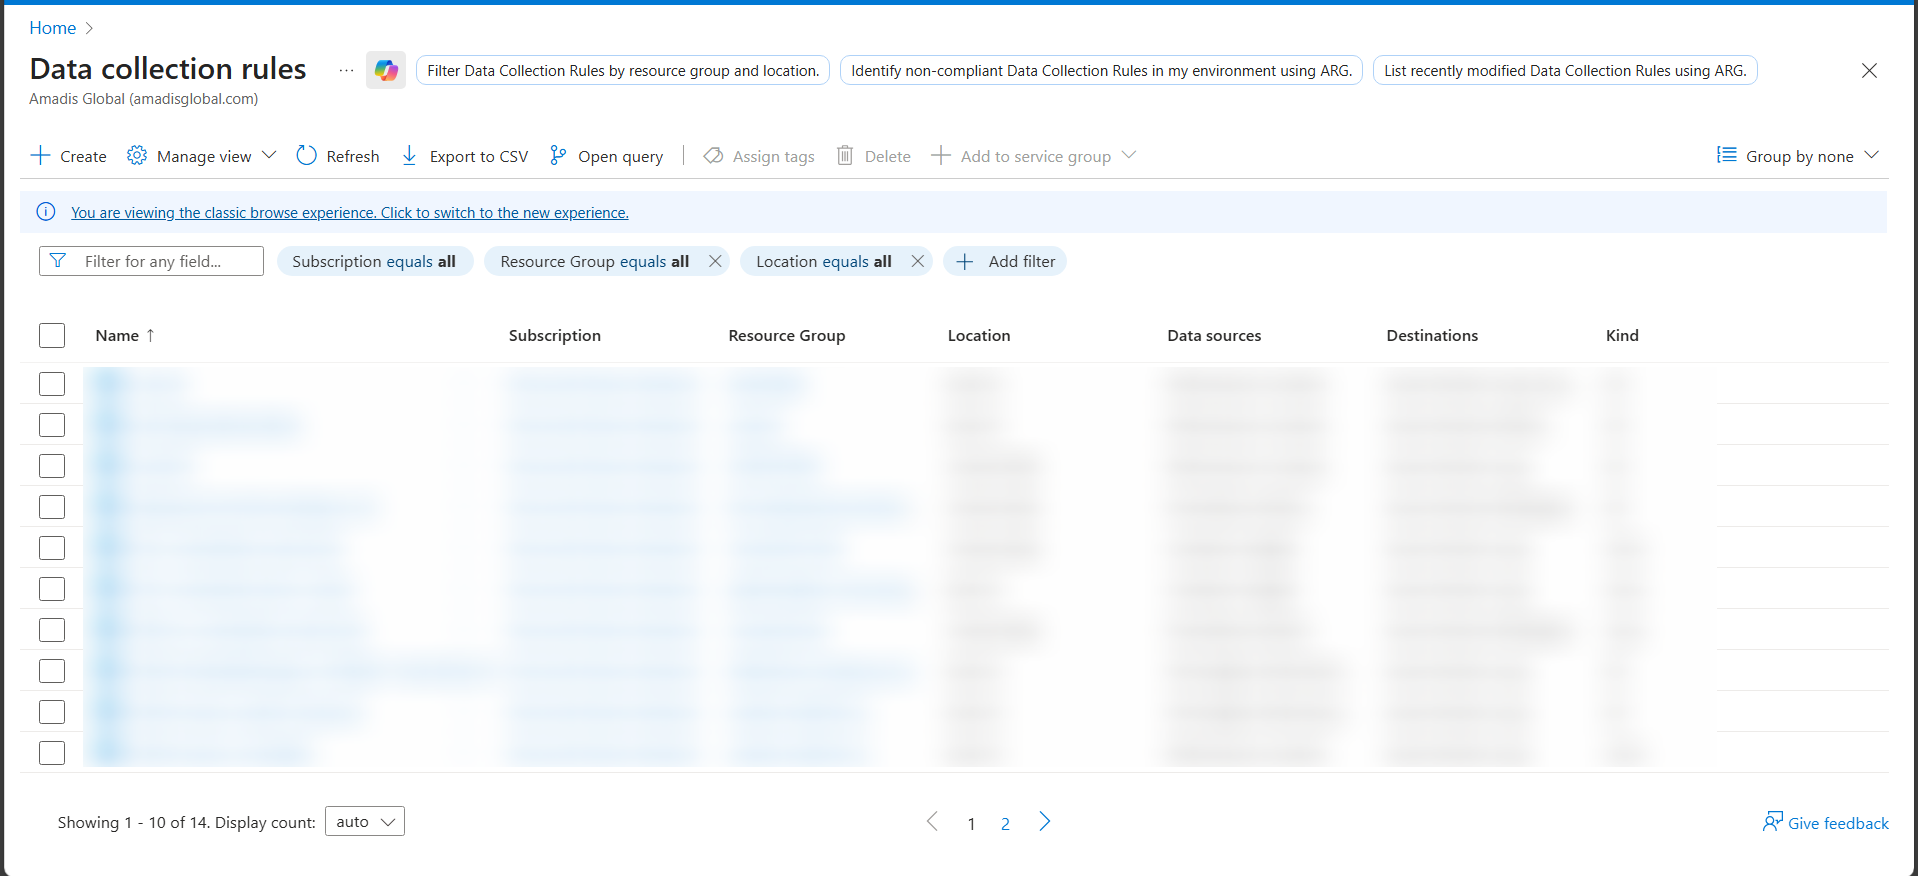
Task: Click the Add filter button
Action: point(1006,261)
